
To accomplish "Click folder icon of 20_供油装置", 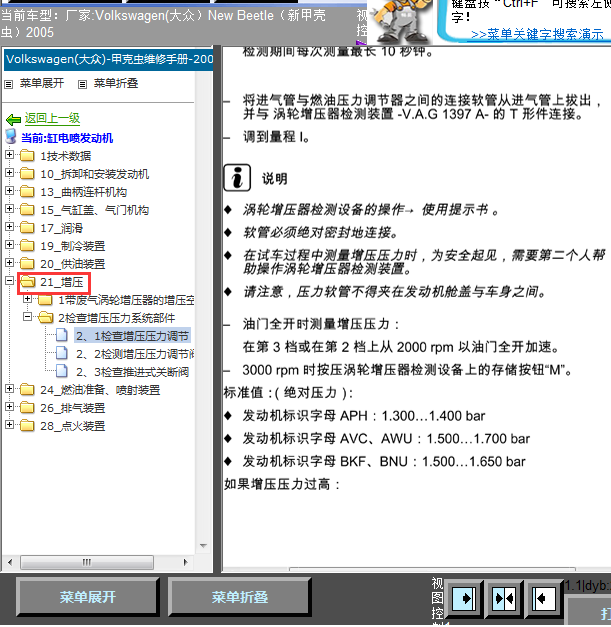I will point(27,263).
